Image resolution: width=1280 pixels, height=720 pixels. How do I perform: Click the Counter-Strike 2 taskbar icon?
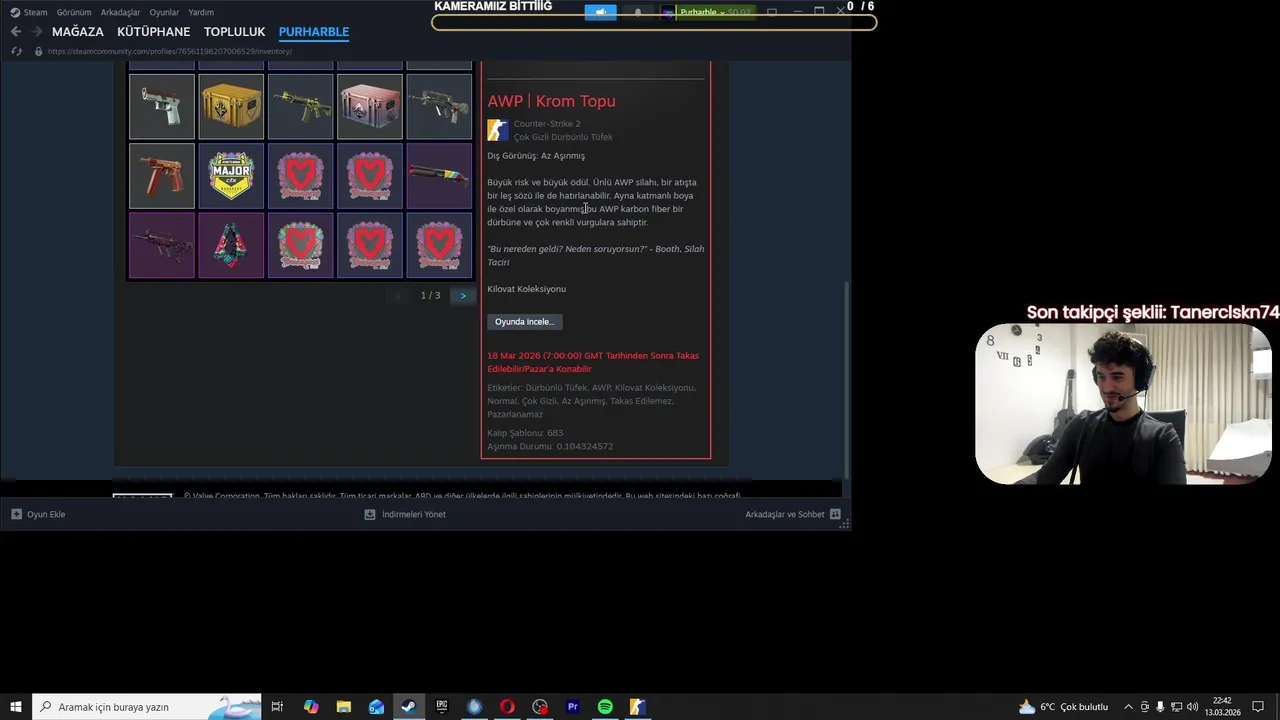pos(637,707)
